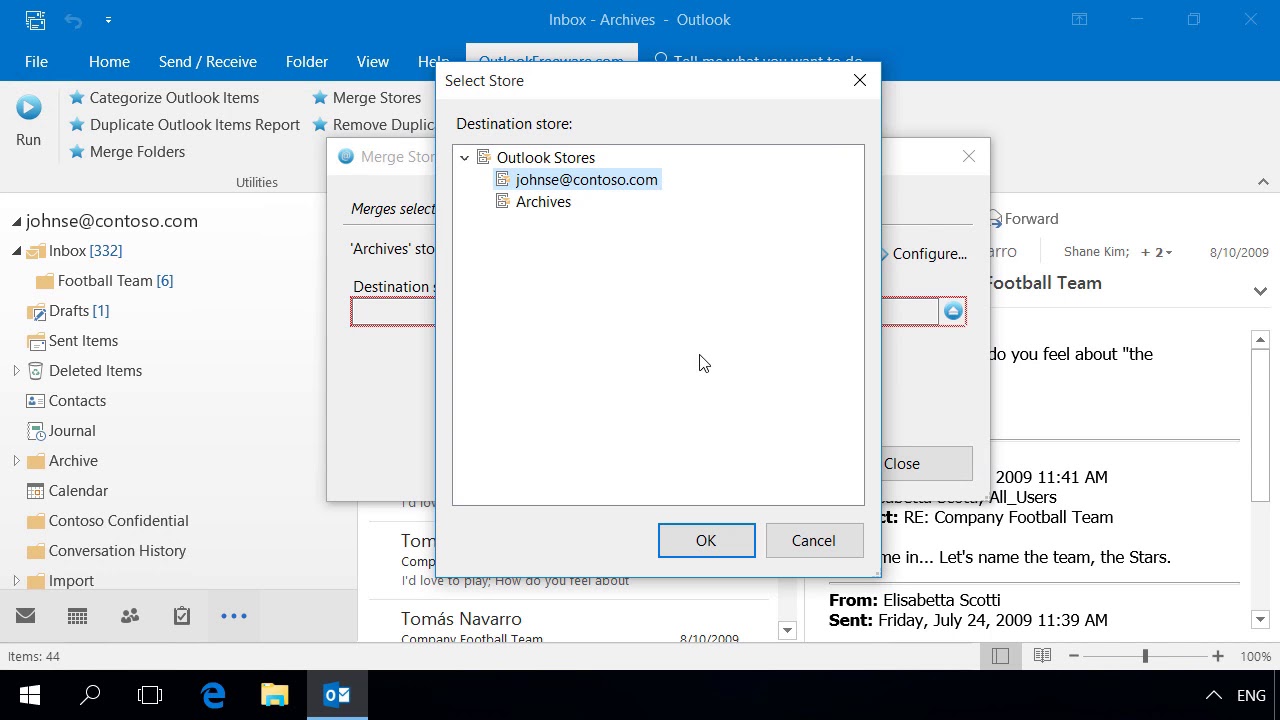Viewport: 1280px width, 720px height.
Task: Expand the Import folder
Action: (x=17, y=581)
